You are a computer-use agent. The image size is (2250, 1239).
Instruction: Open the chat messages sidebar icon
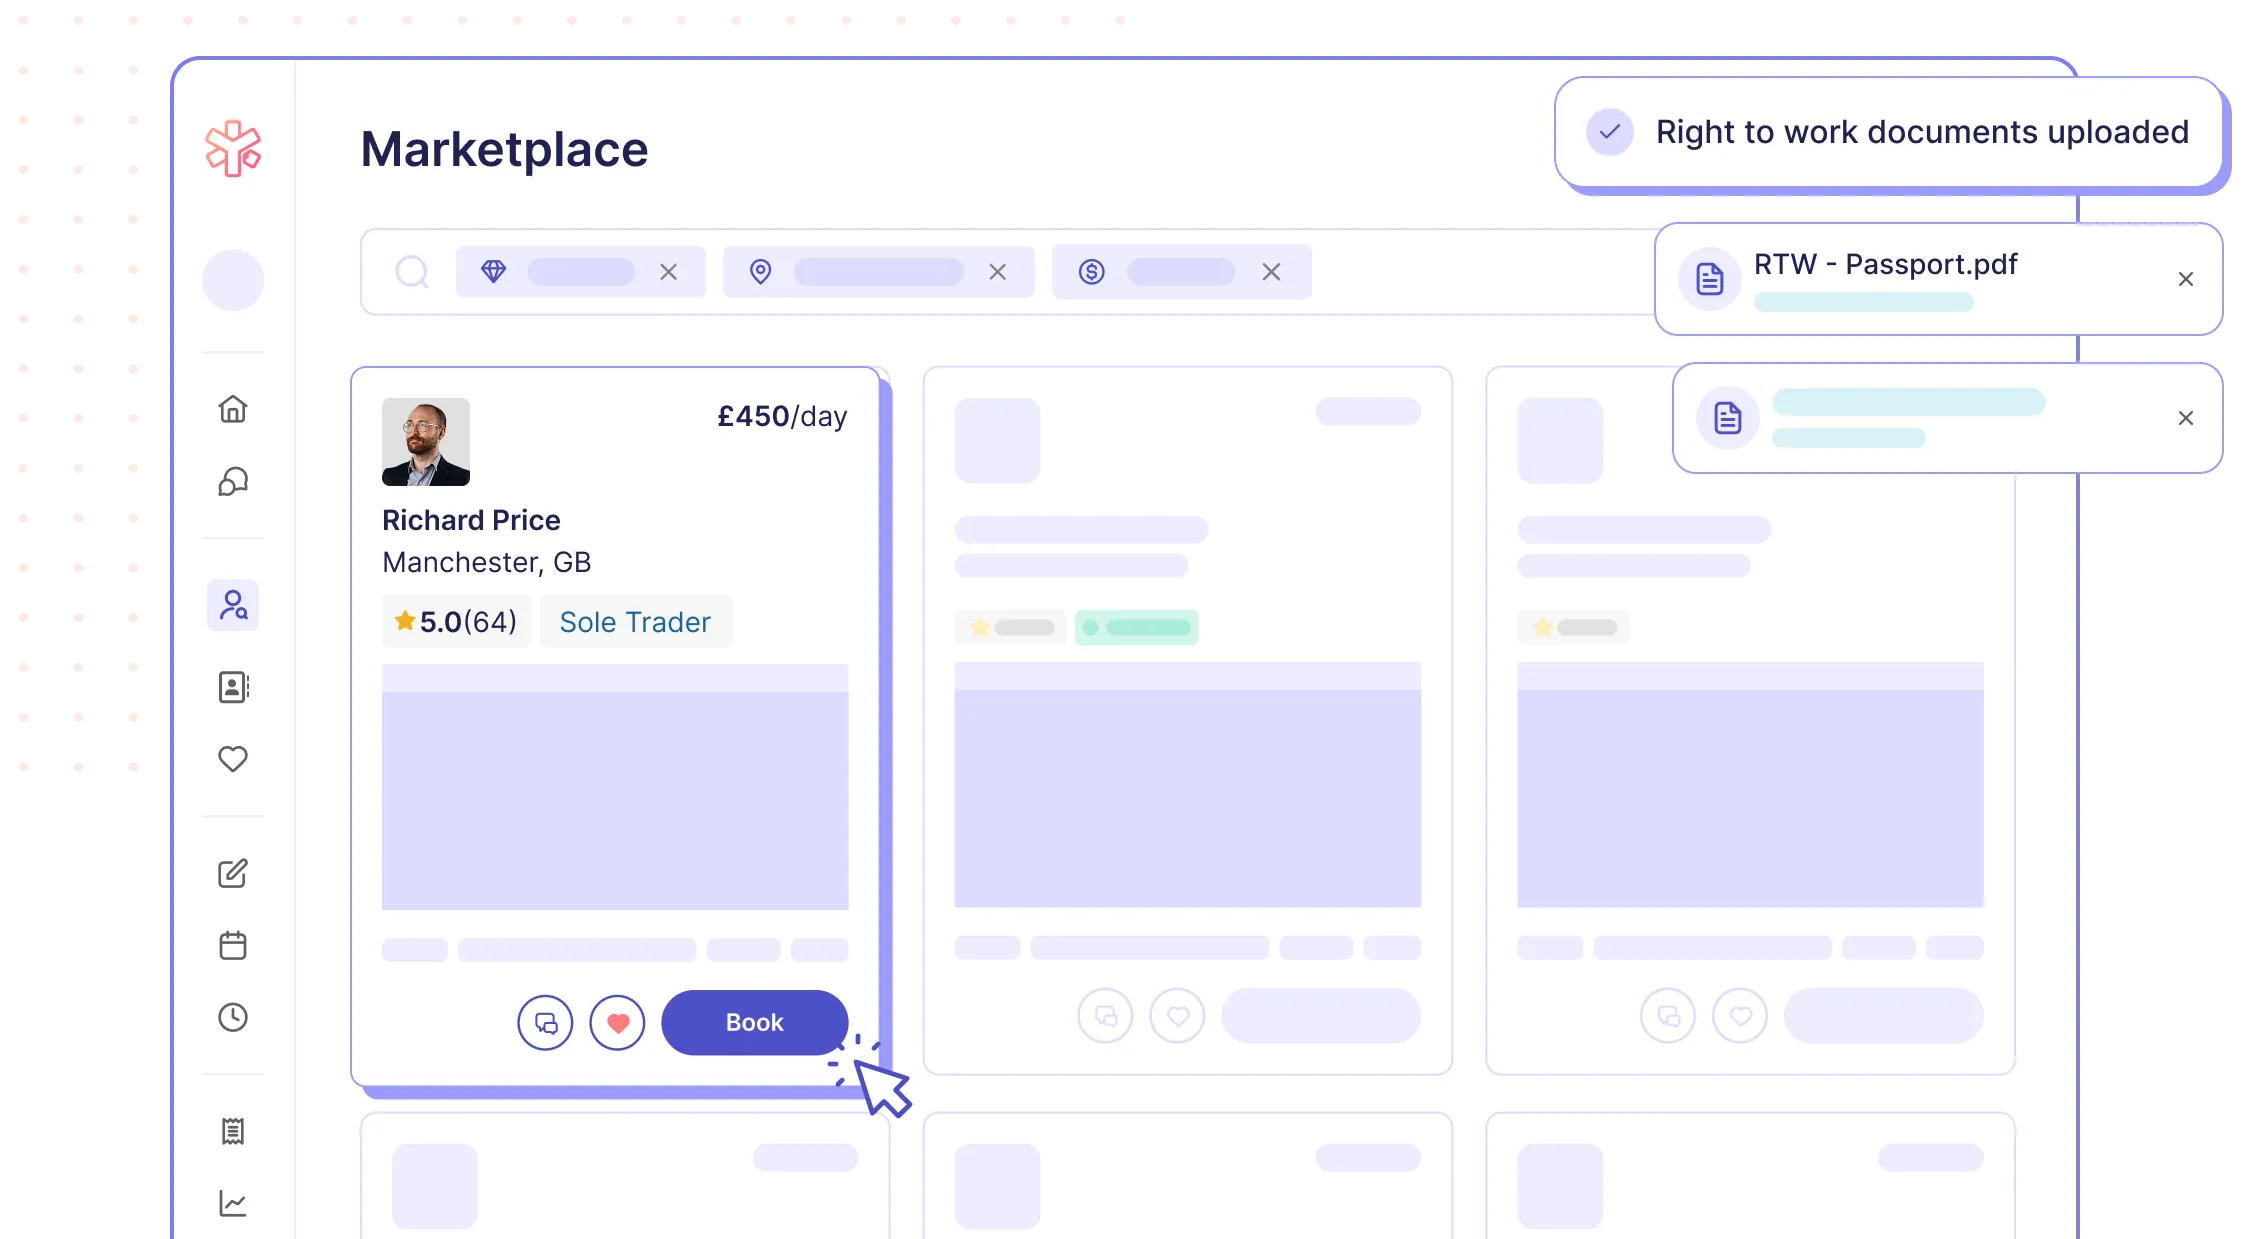click(233, 482)
